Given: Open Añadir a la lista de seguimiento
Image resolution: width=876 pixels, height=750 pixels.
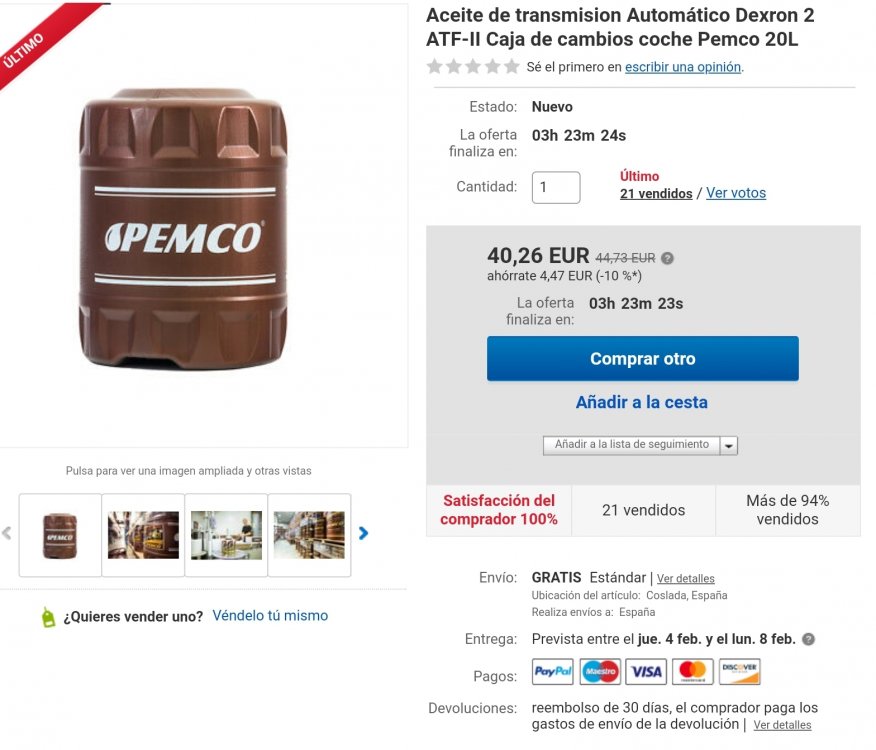Looking at the screenshot, I should tap(631, 445).
